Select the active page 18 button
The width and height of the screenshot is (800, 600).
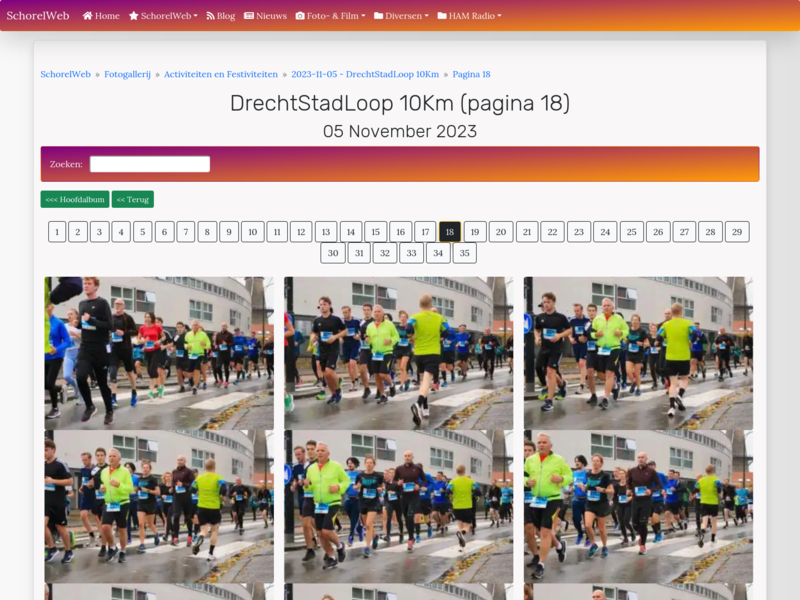coord(450,232)
